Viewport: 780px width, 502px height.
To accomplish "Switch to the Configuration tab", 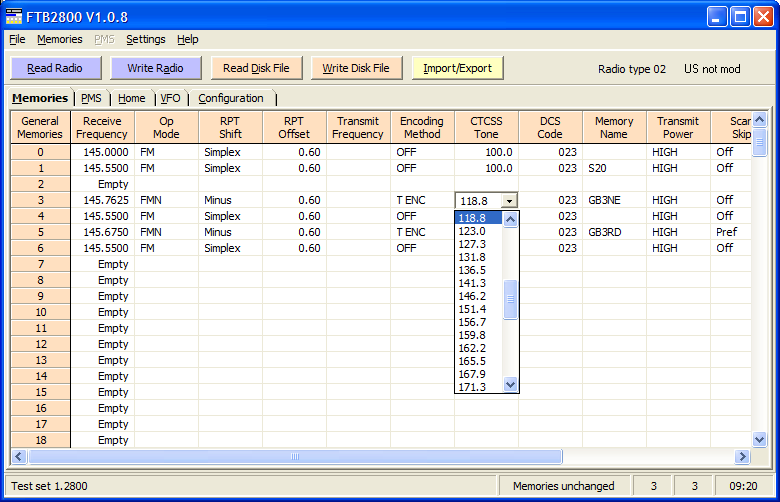I will (231, 98).
